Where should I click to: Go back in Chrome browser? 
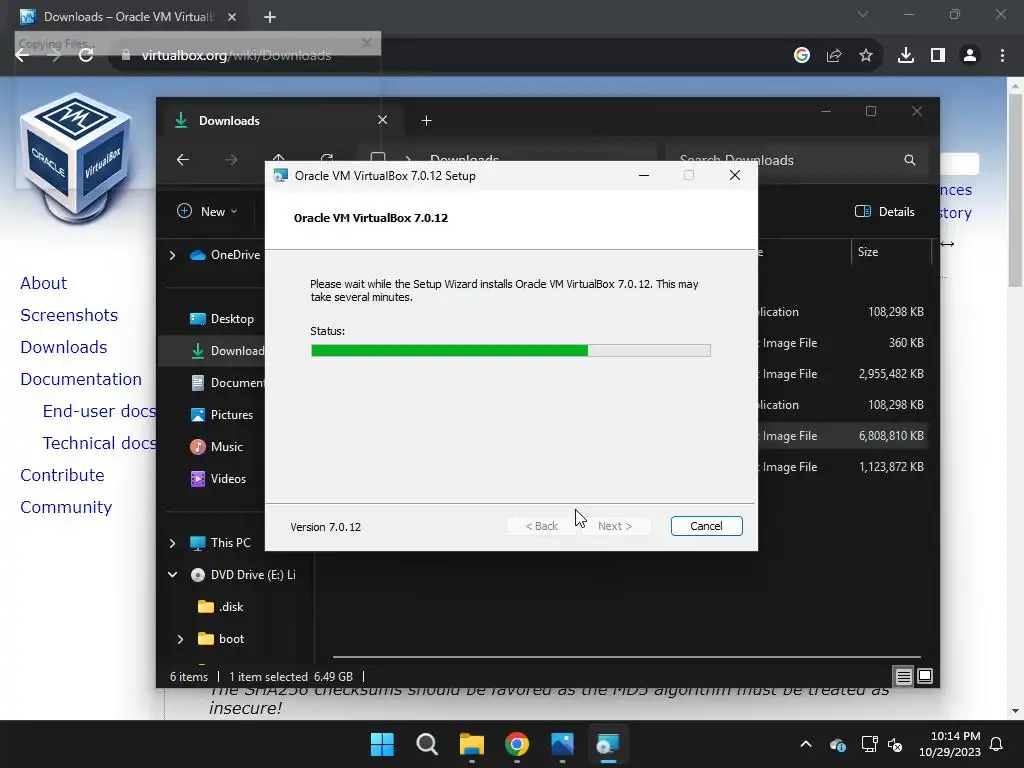click(x=22, y=56)
